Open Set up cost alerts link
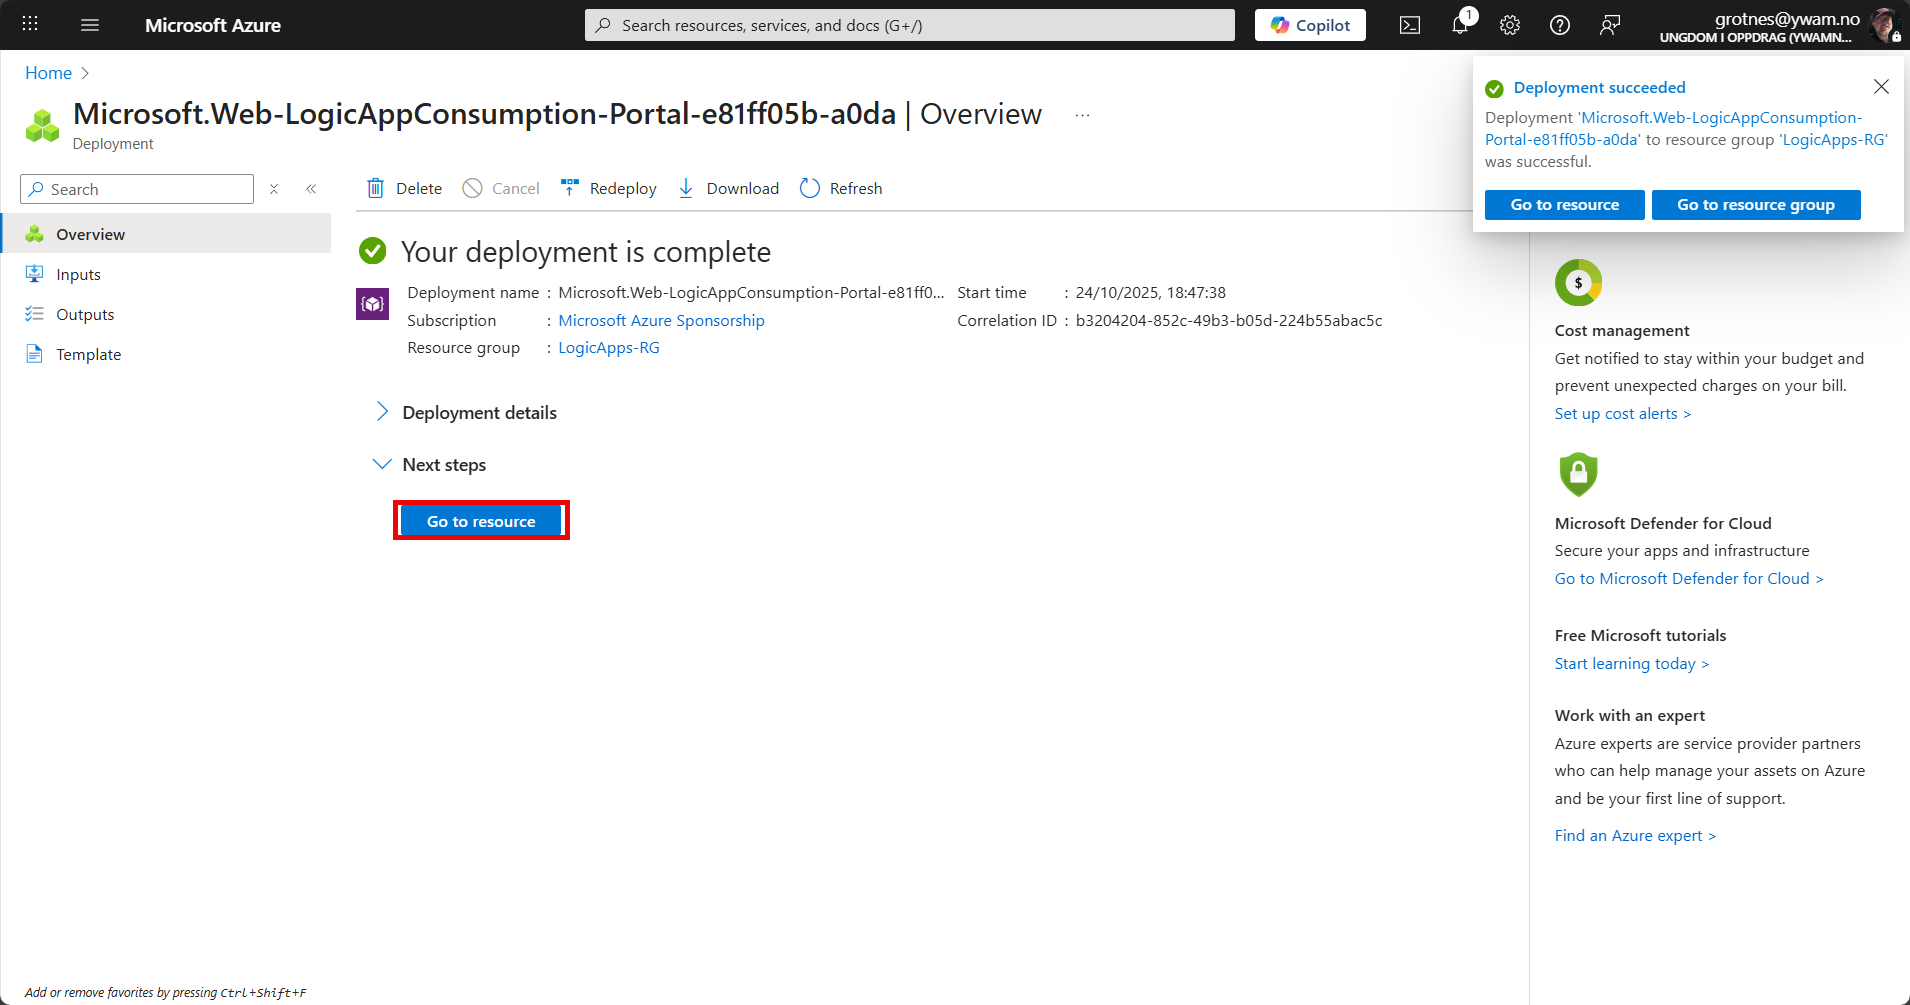Screen dimensions: 1910x1005 1622,413
